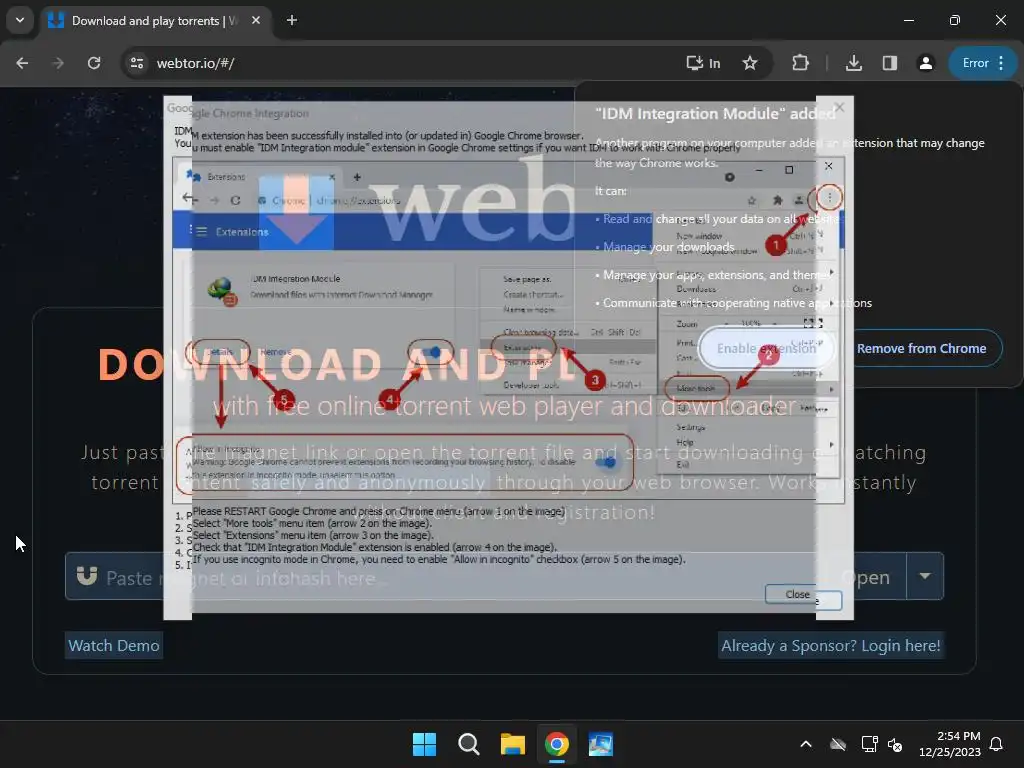Go back to previous page
Image resolution: width=1024 pixels, height=768 pixels.
(x=22, y=63)
